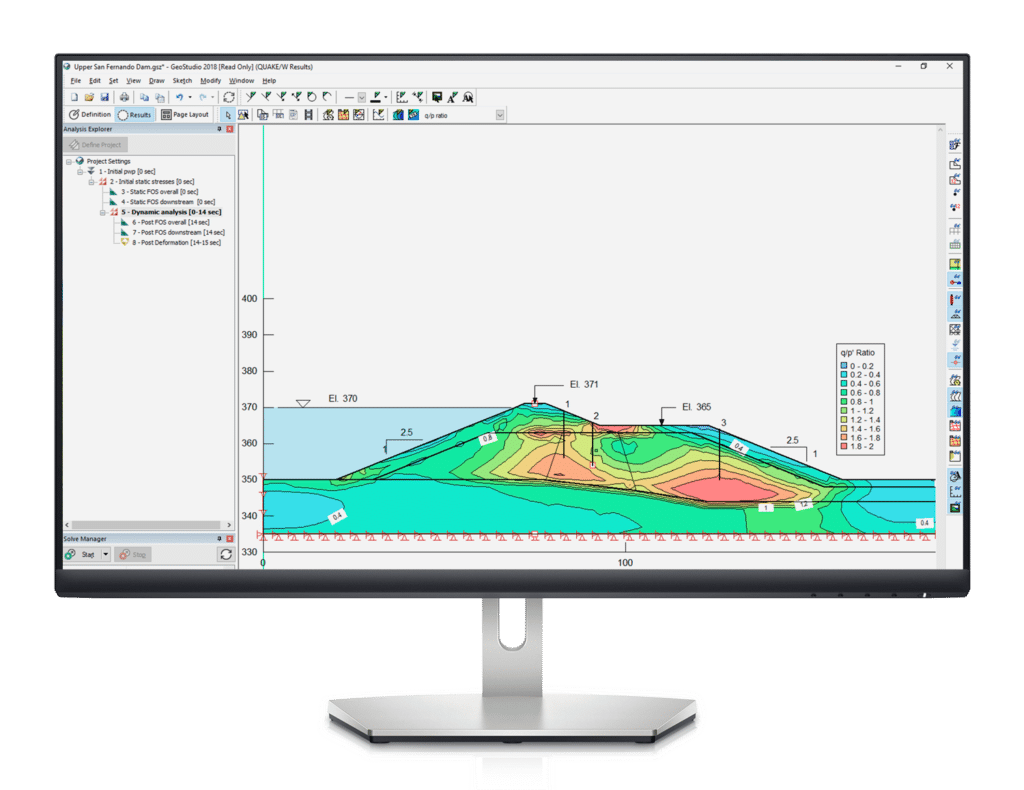The height and width of the screenshot is (790, 1024).
Task: Toggle Page Layout mode
Action: [x=184, y=114]
